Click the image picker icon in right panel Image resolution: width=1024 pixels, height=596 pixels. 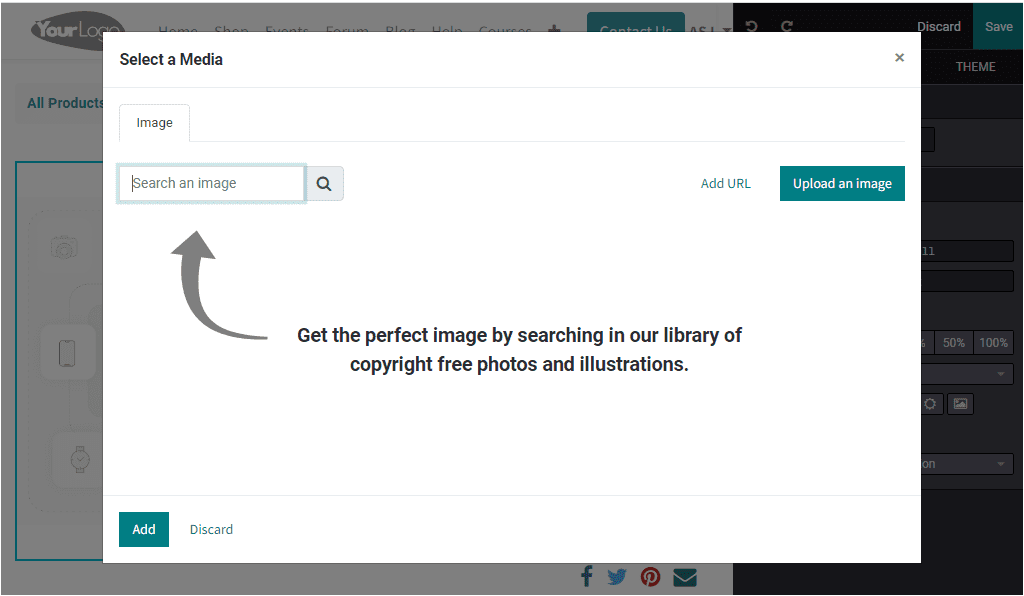pos(960,404)
